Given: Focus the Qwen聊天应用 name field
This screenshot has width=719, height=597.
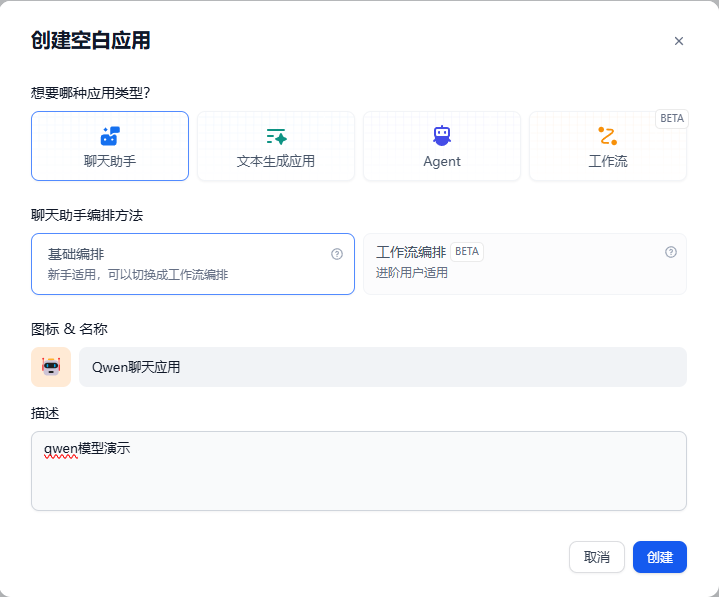Looking at the screenshot, I should tap(382, 367).
